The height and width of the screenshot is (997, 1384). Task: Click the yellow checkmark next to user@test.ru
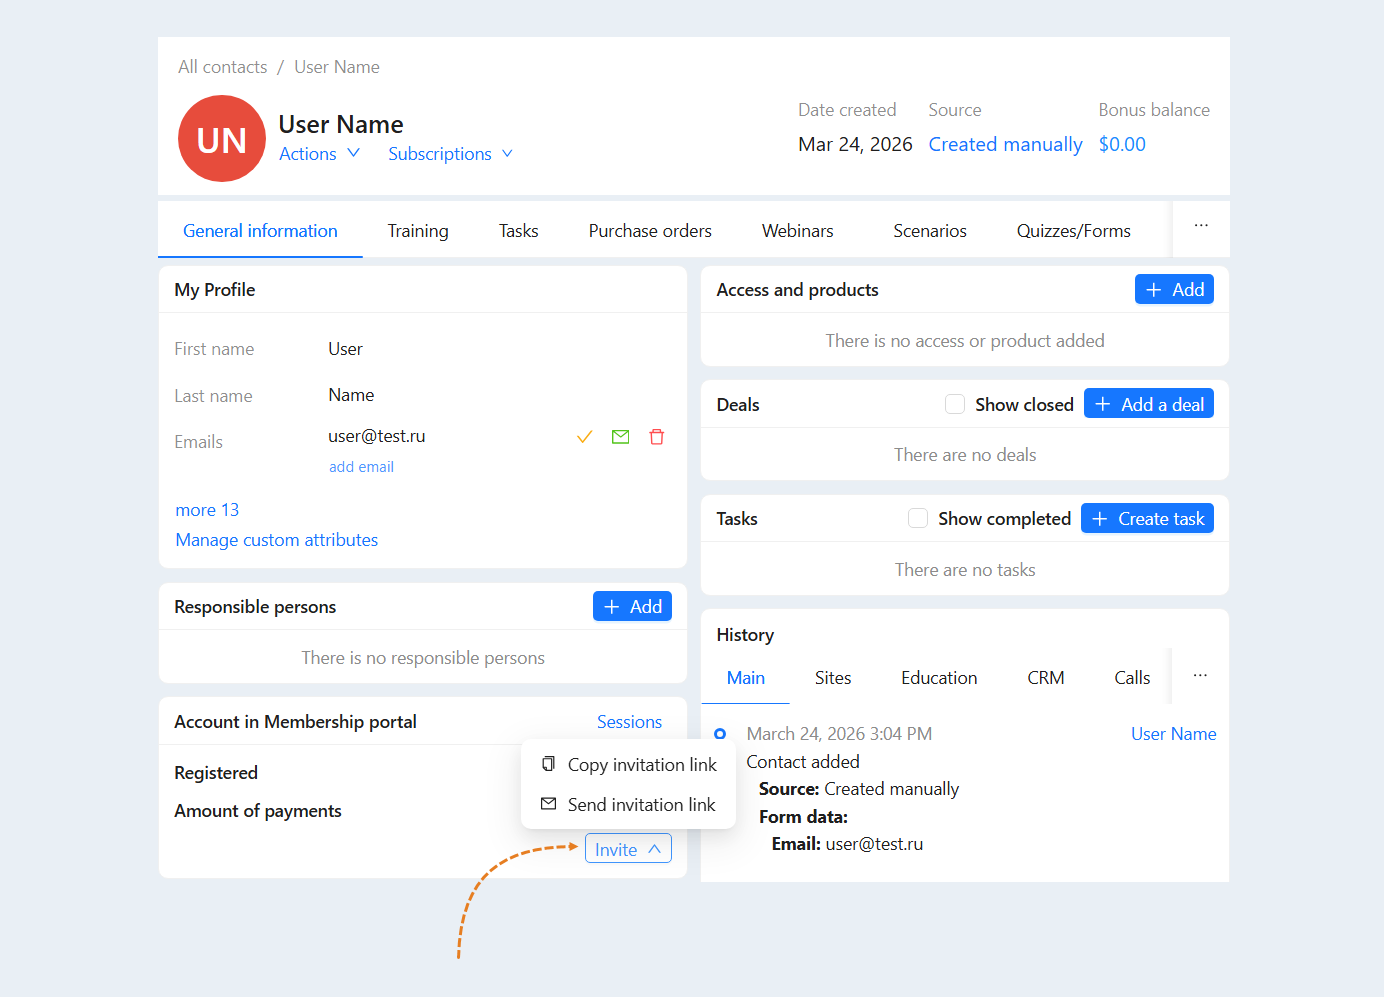(585, 437)
